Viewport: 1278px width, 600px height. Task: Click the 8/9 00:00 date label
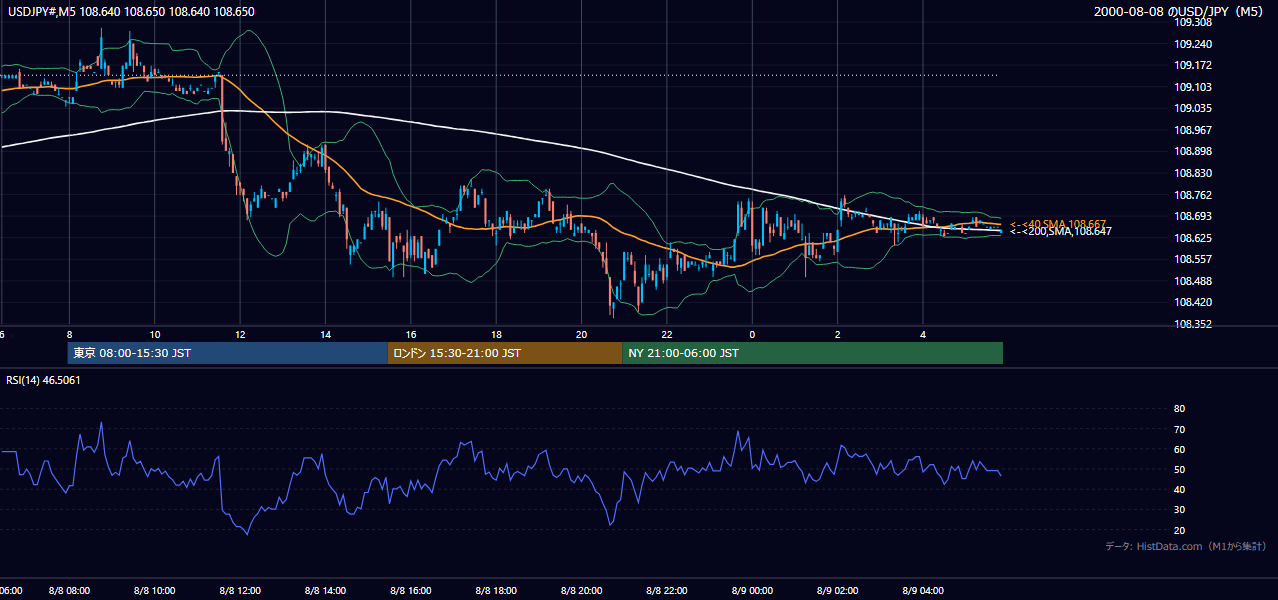pos(752,591)
